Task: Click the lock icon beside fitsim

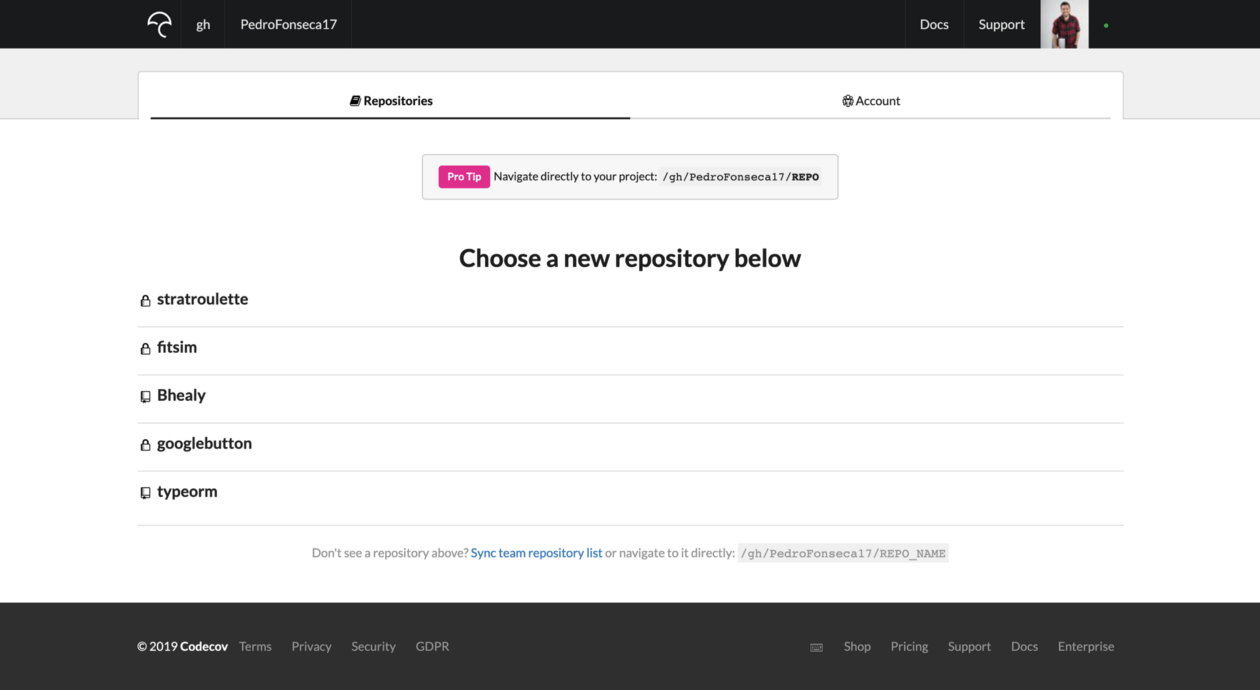Action: tap(145, 348)
